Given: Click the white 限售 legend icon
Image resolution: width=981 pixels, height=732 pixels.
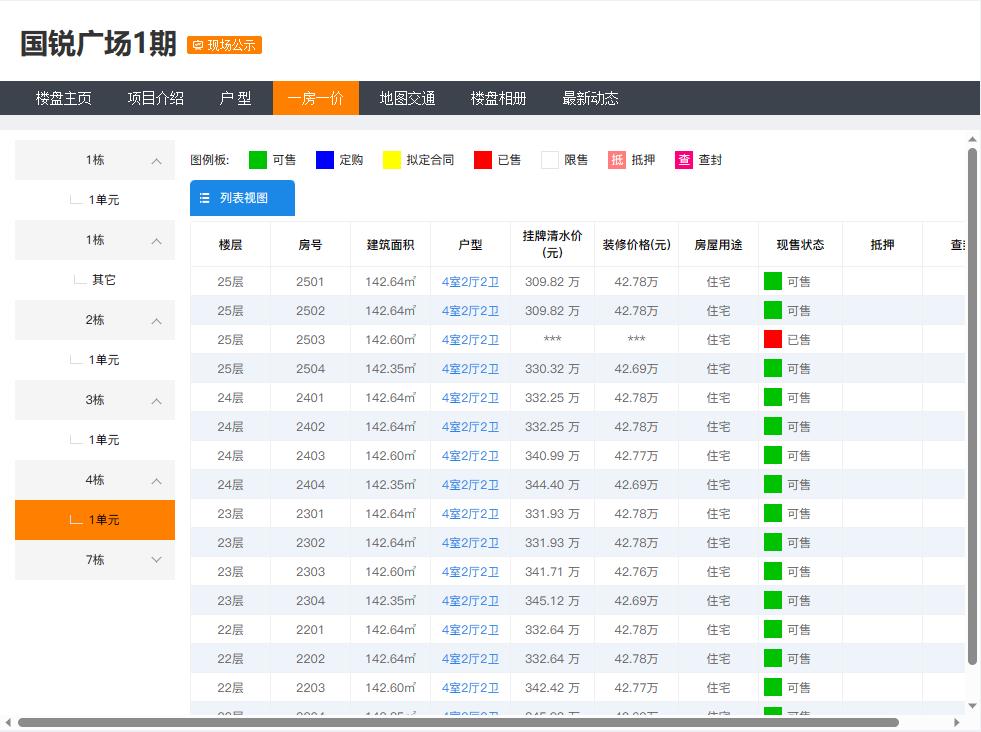Looking at the screenshot, I should (x=549, y=159).
